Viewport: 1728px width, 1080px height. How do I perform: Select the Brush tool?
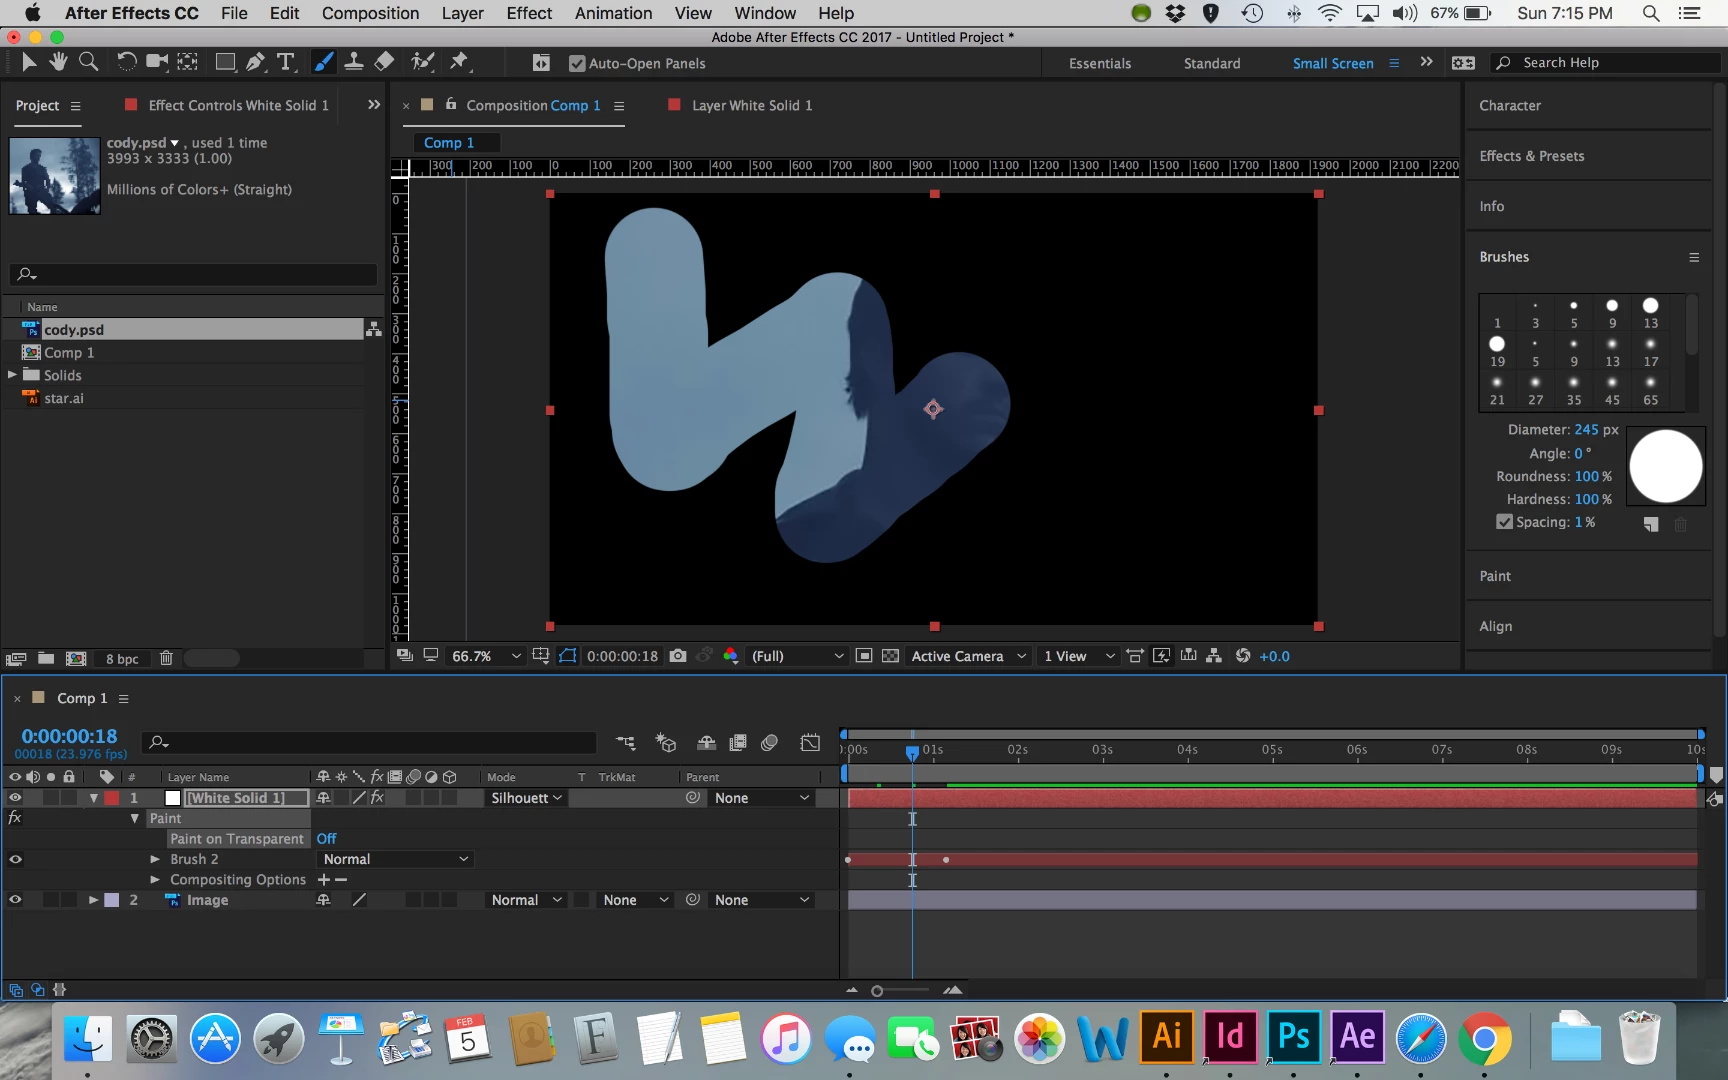click(x=324, y=62)
